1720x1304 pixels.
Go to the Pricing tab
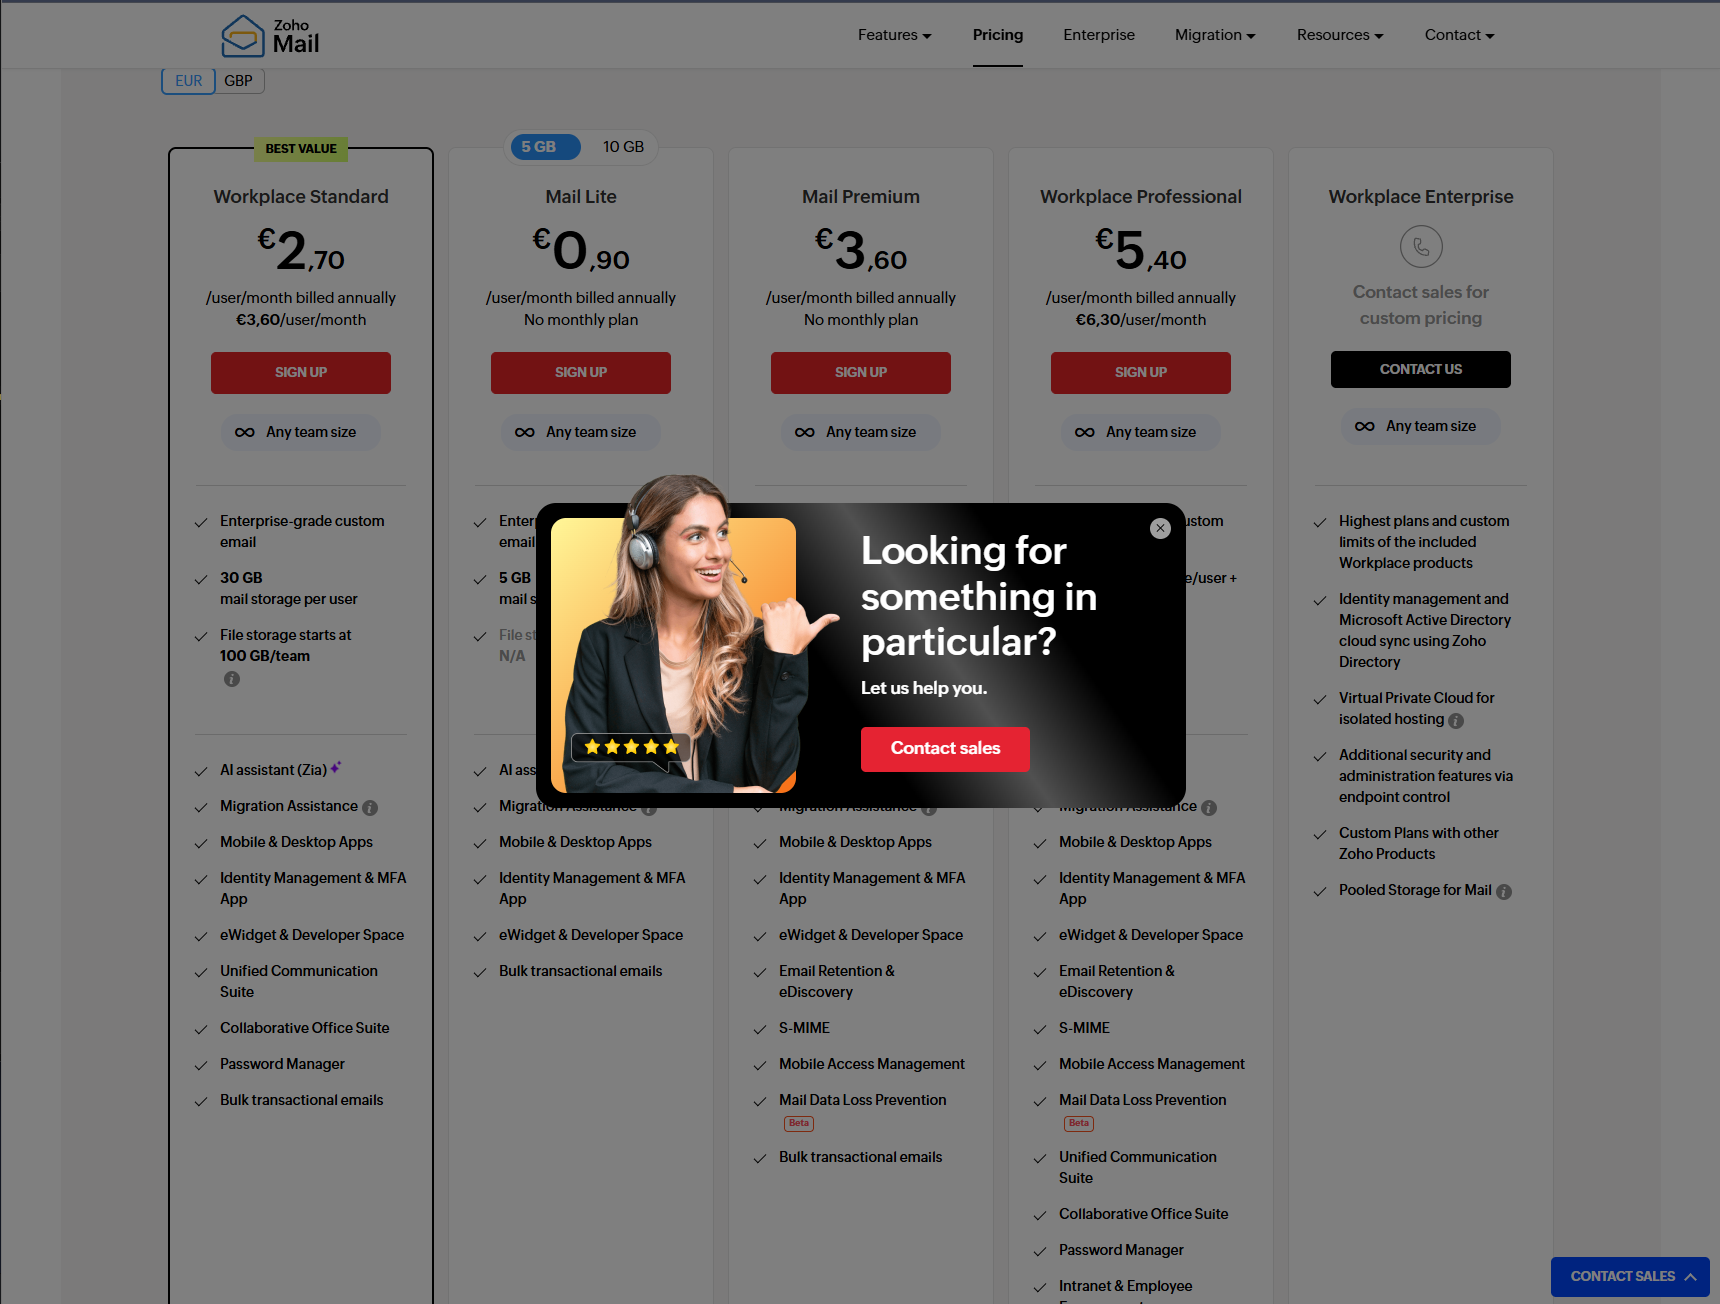[998, 35]
